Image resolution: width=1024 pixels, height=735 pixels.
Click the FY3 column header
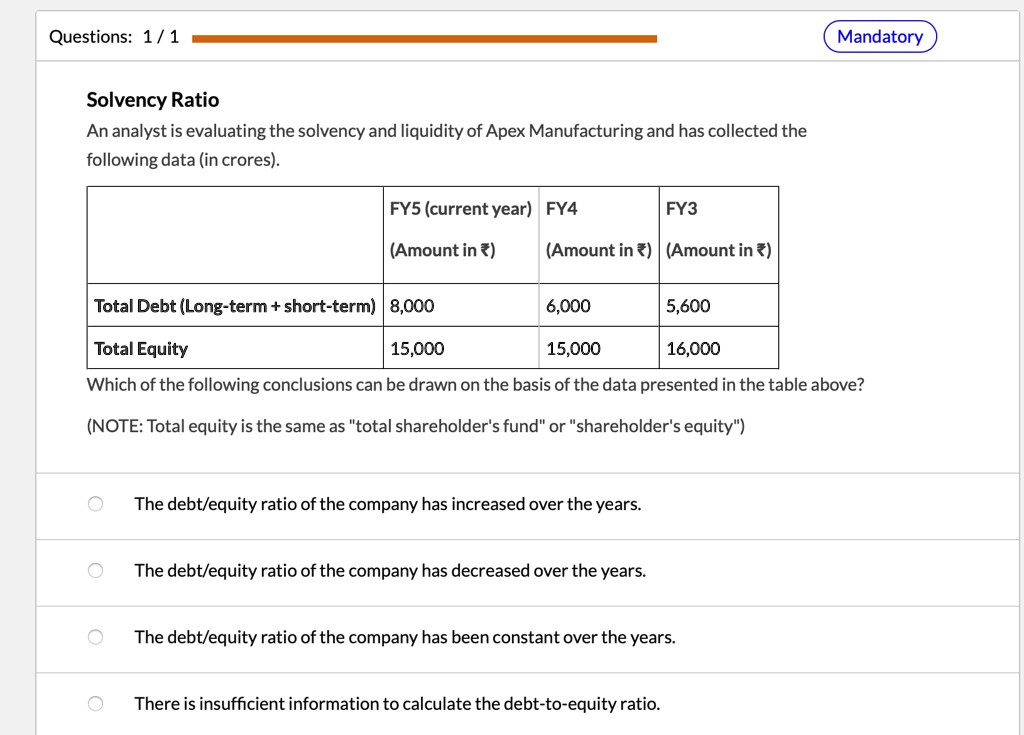point(718,235)
